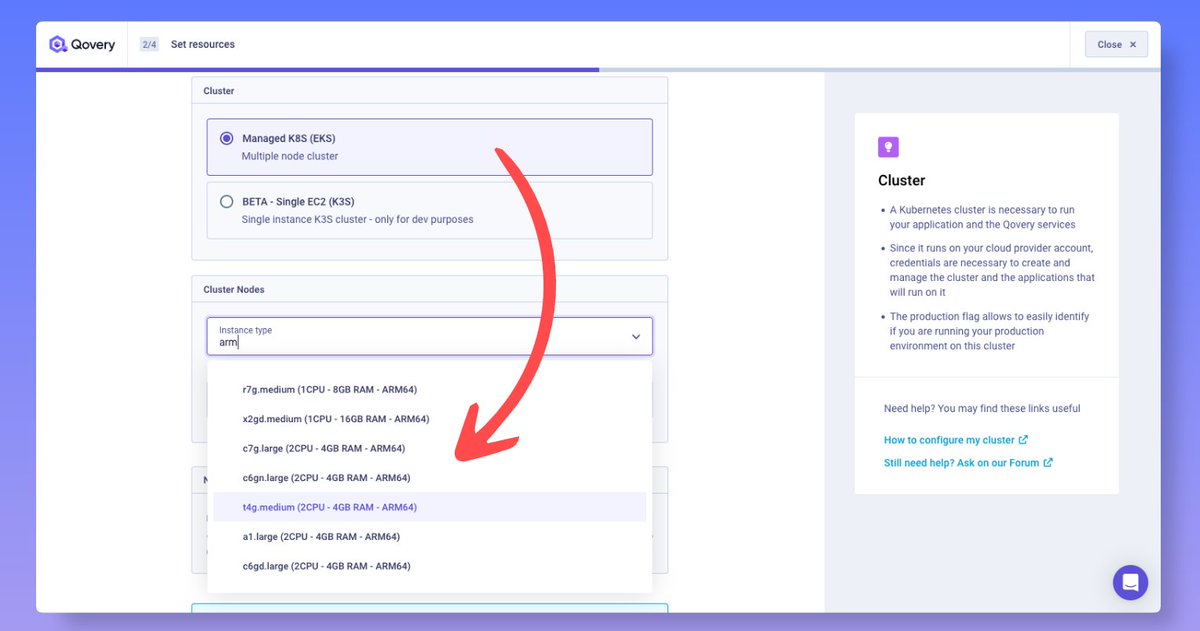The image size is (1200, 631).
Task: Open the chat support bubble icon
Action: [1130, 582]
